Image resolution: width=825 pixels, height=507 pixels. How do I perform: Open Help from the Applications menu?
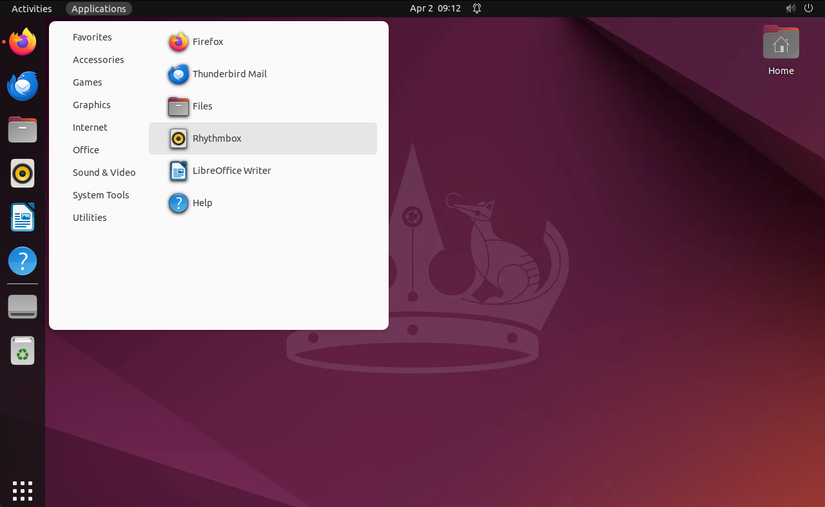(263, 203)
